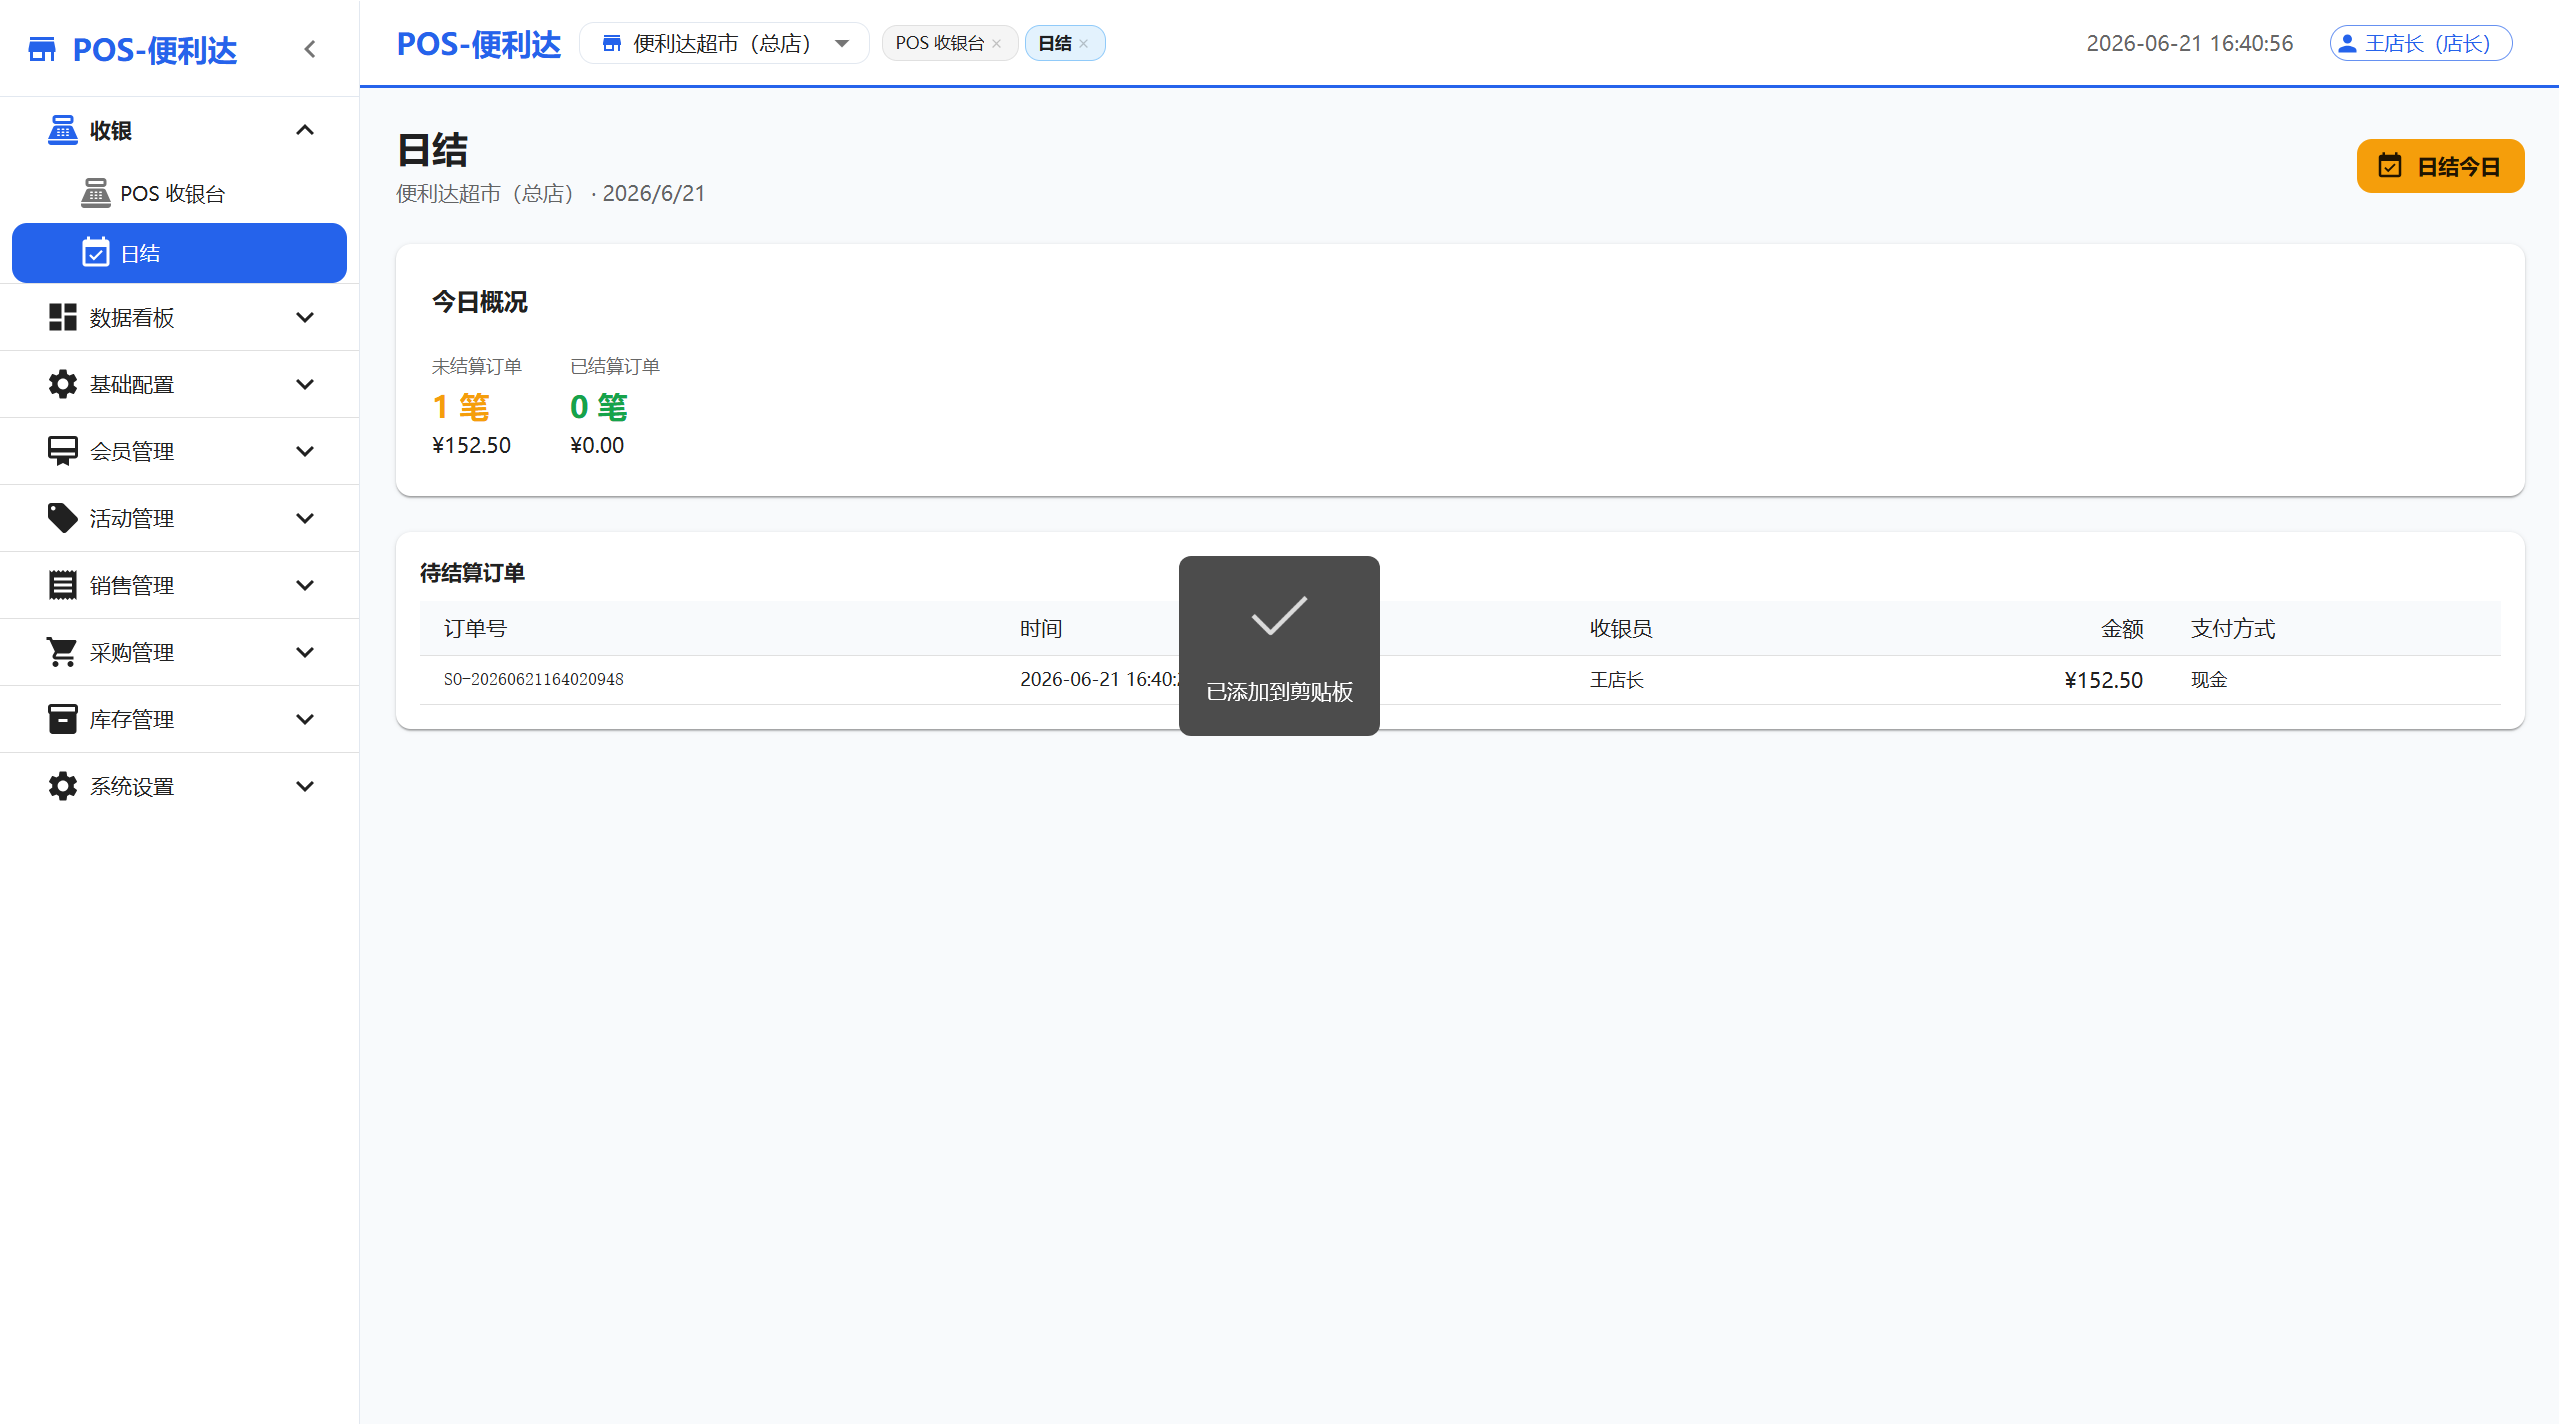The height and width of the screenshot is (1424, 2559).
Task: Open the 数据看板 menu item
Action: [179, 317]
